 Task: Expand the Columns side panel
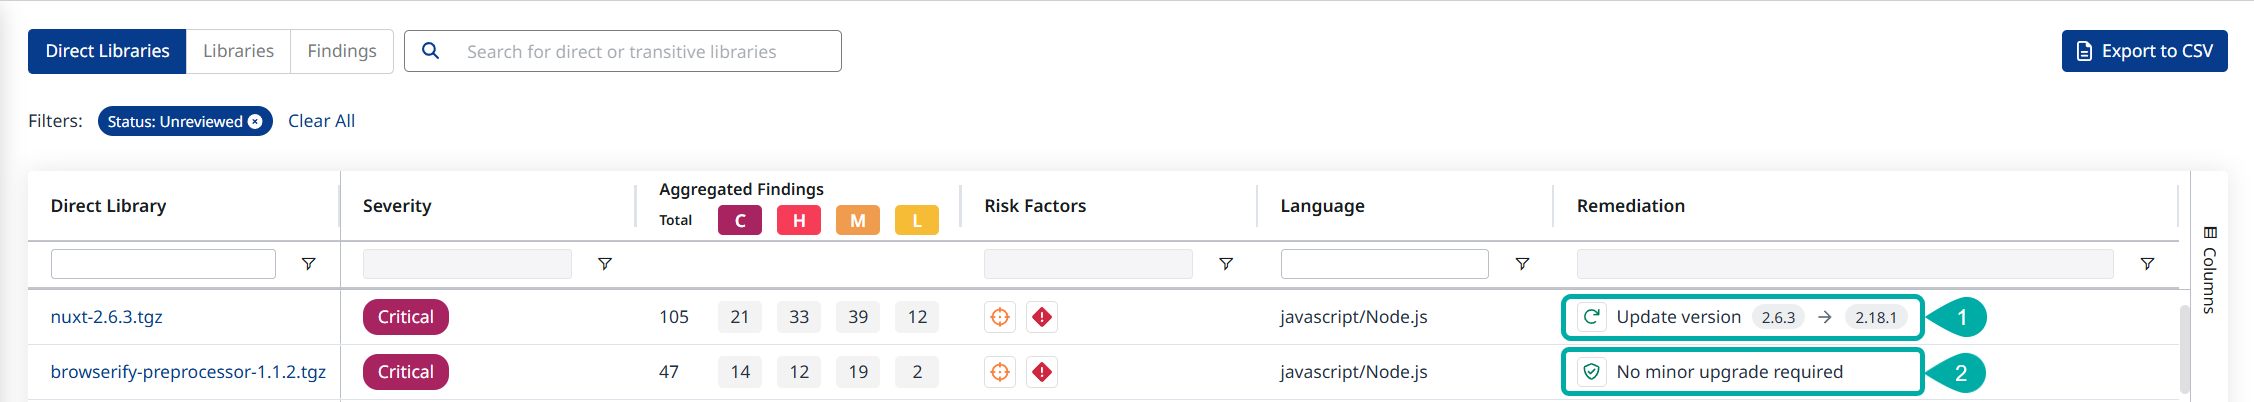click(2209, 270)
